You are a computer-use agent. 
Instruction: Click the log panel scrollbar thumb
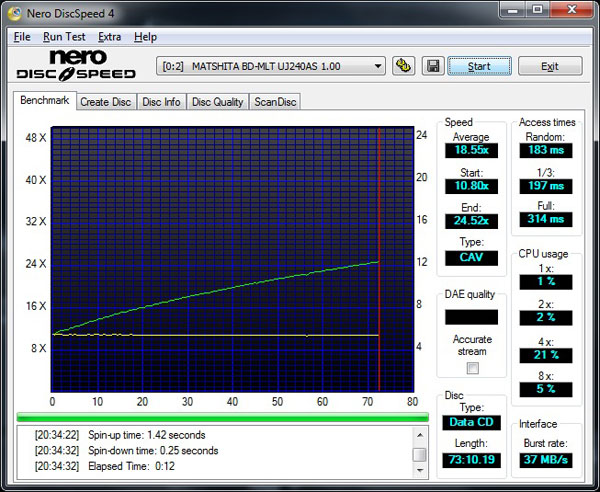click(x=419, y=455)
